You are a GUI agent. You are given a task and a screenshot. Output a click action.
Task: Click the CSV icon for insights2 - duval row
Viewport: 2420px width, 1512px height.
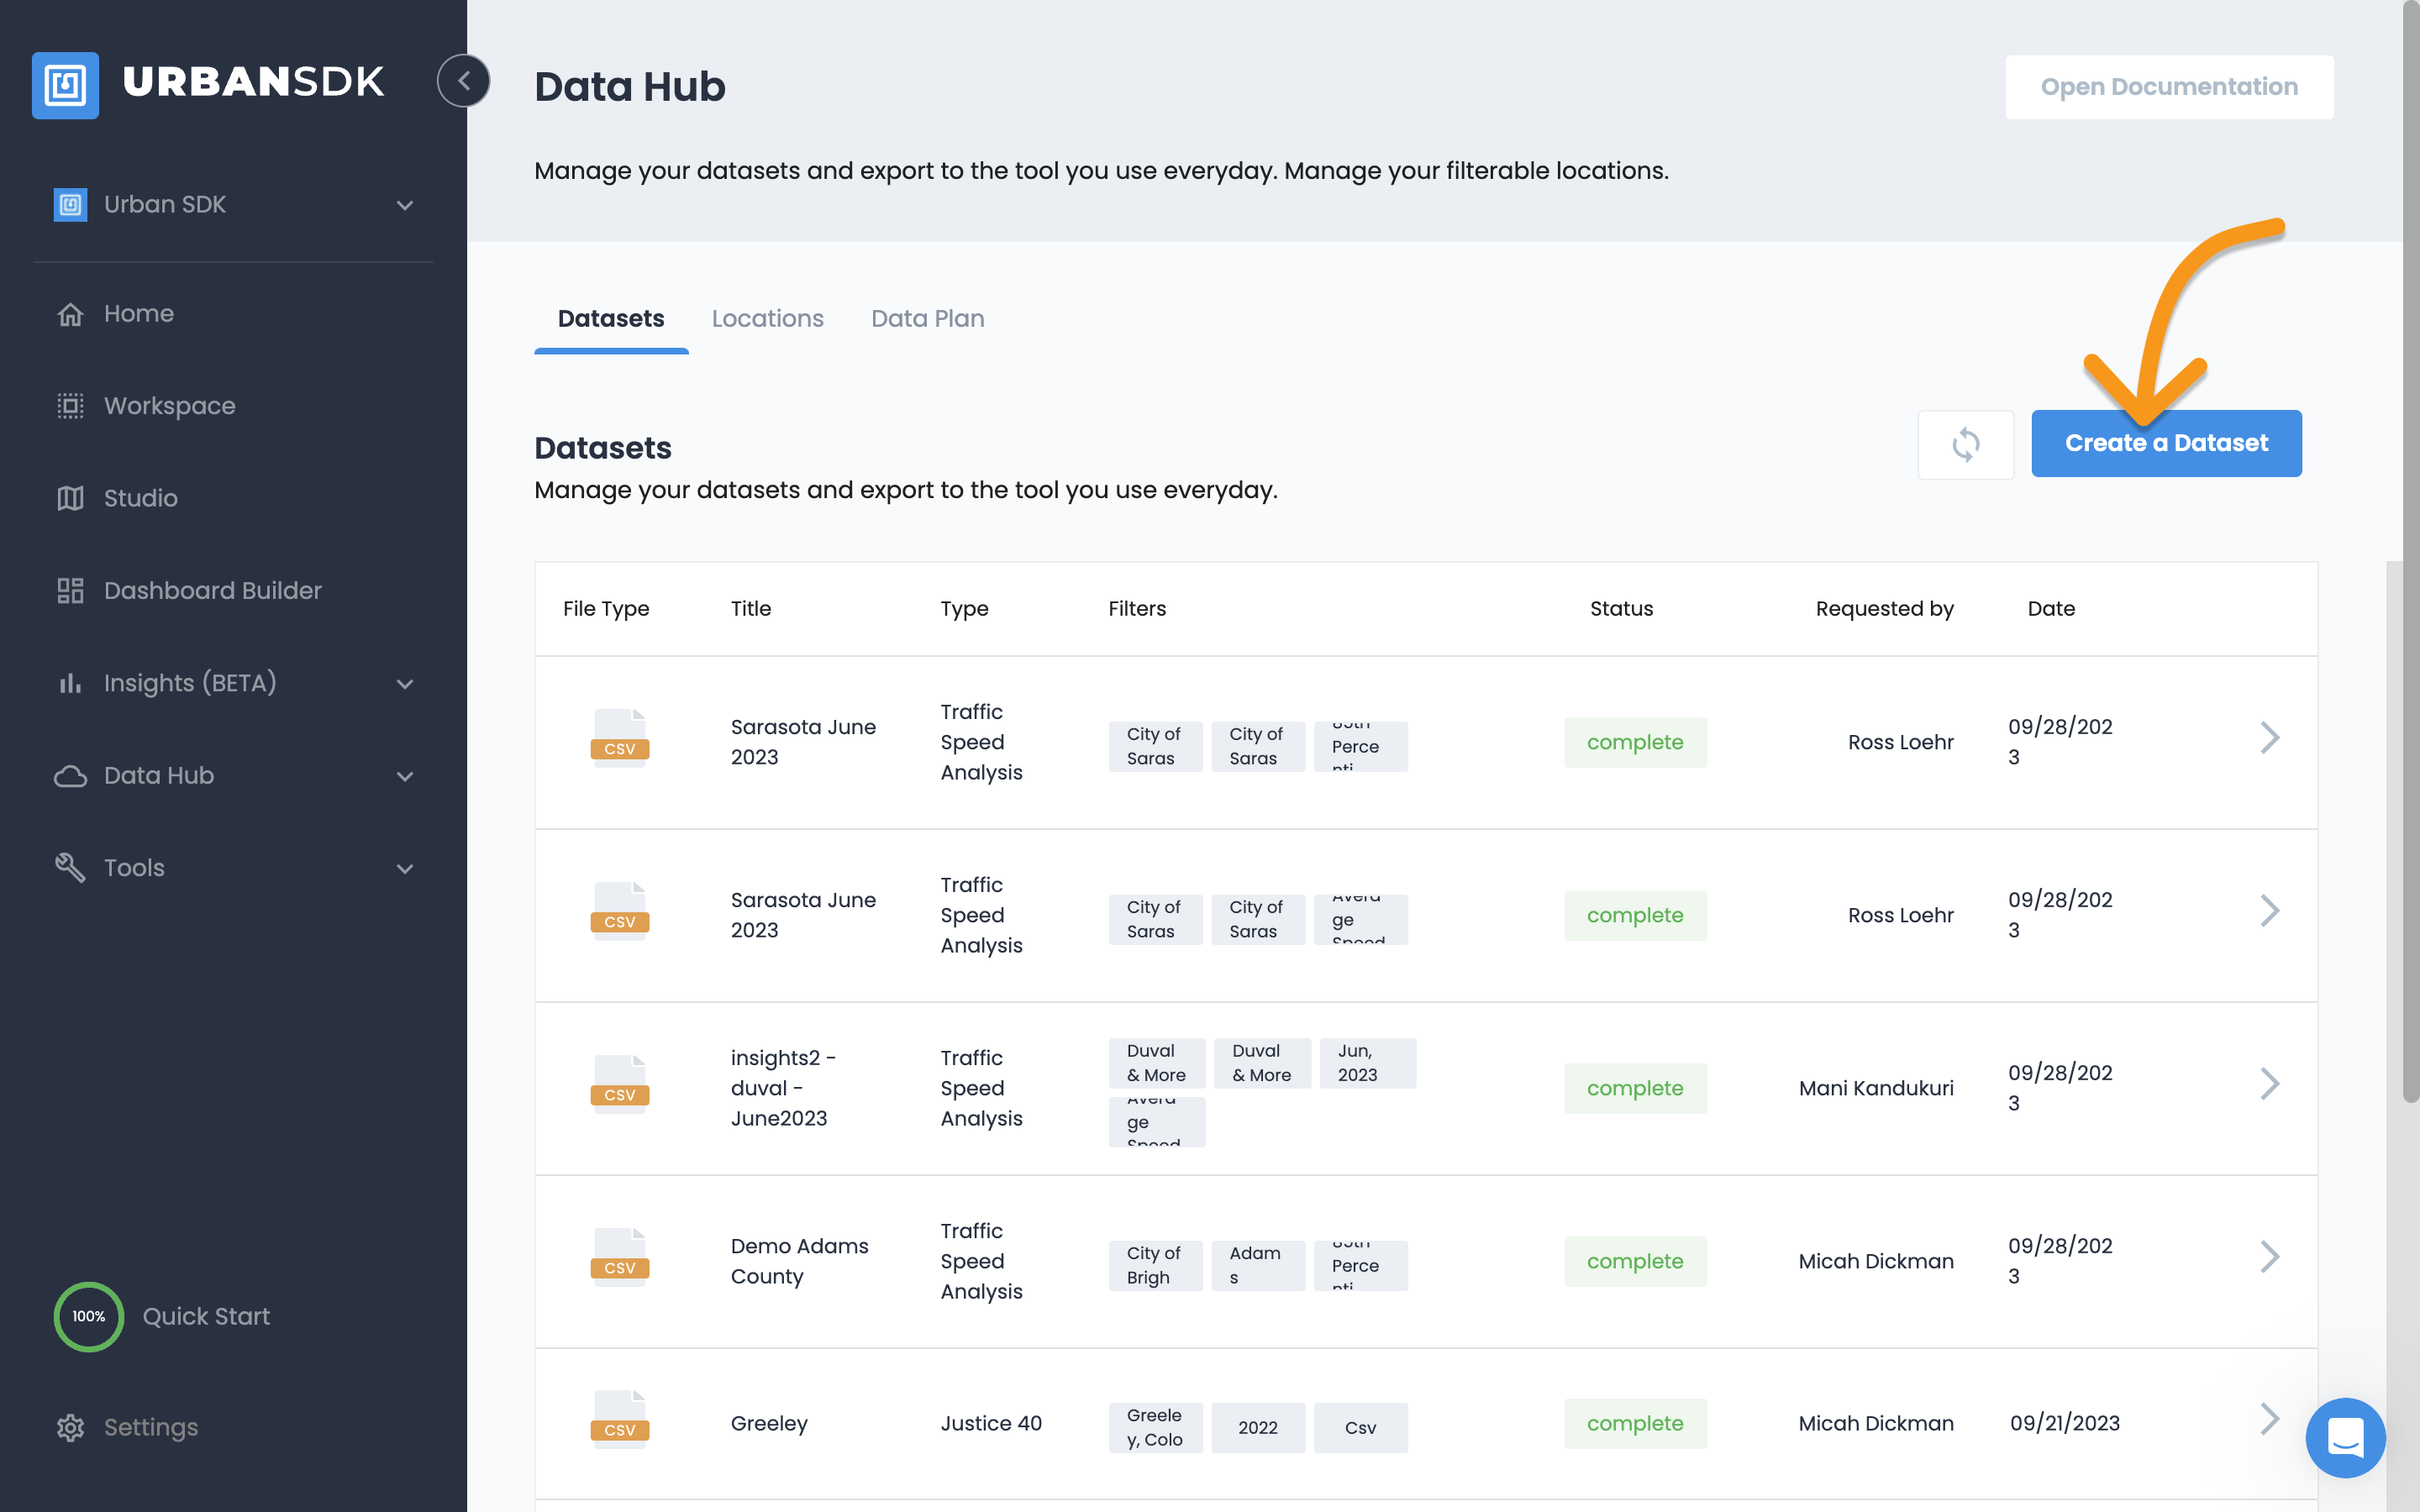(x=619, y=1083)
